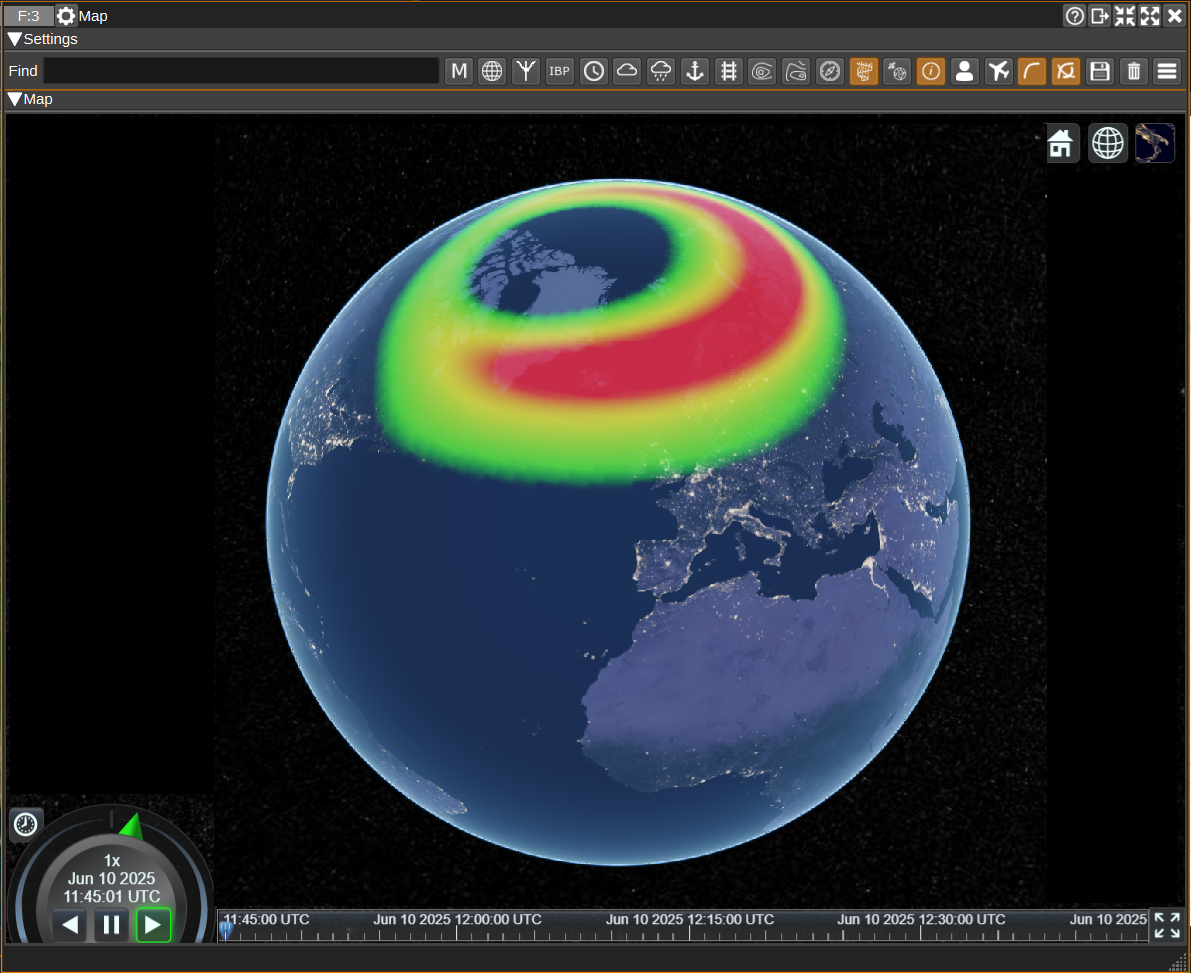Open the globe scene mode picker
This screenshot has height=973, width=1191.
click(x=1108, y=143)
